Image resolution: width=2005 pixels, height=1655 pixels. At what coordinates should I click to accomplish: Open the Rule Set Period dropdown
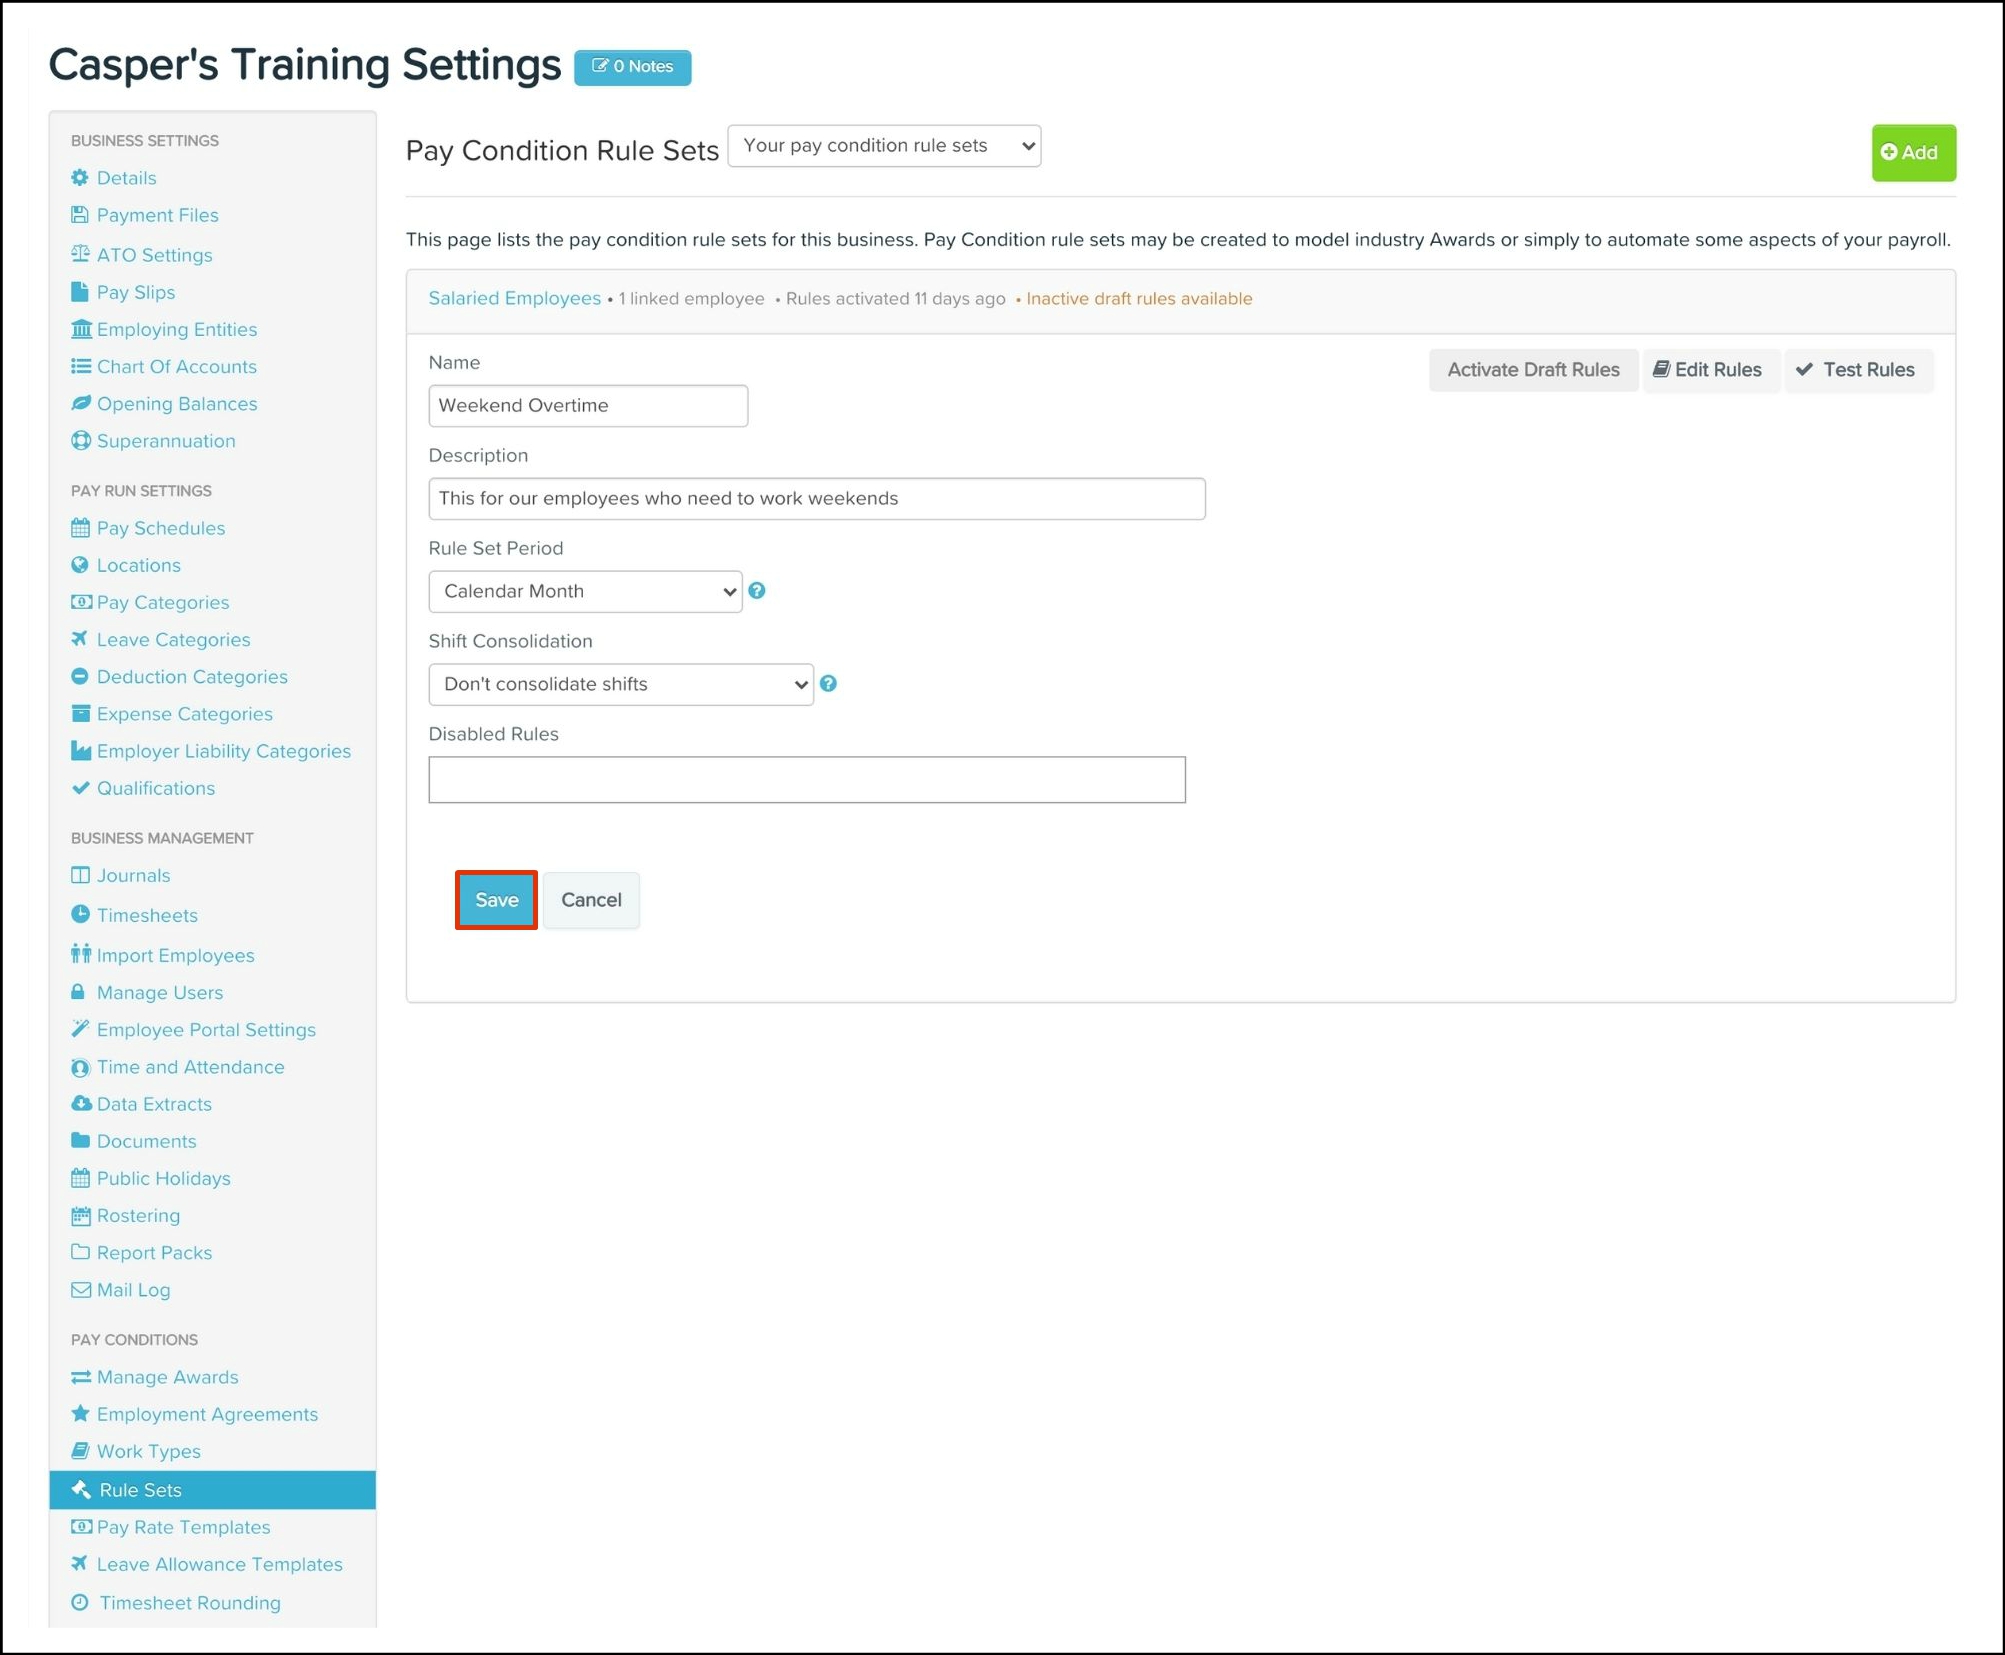585,592
